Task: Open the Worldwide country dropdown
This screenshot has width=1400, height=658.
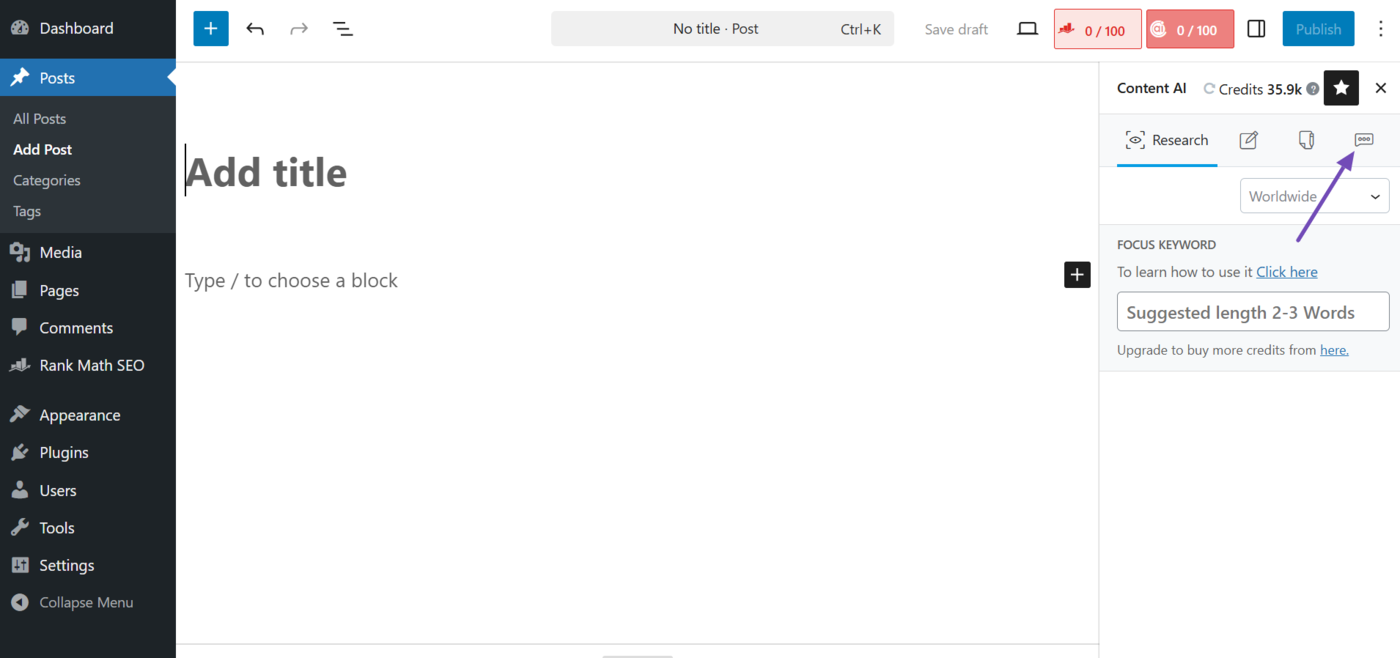Action: tap(1313, 196)
